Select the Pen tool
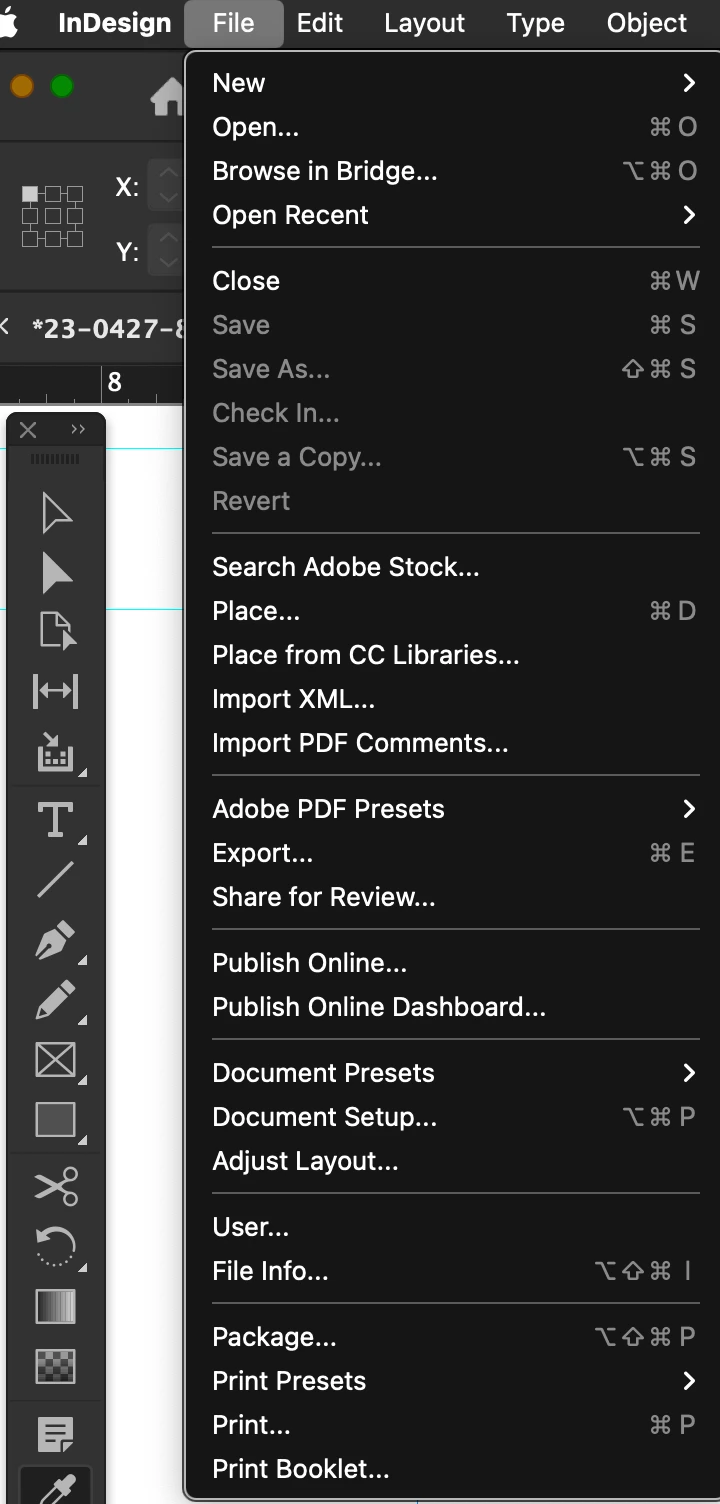The width and height of the screenshot is (720, 1504). click(56, 941)
